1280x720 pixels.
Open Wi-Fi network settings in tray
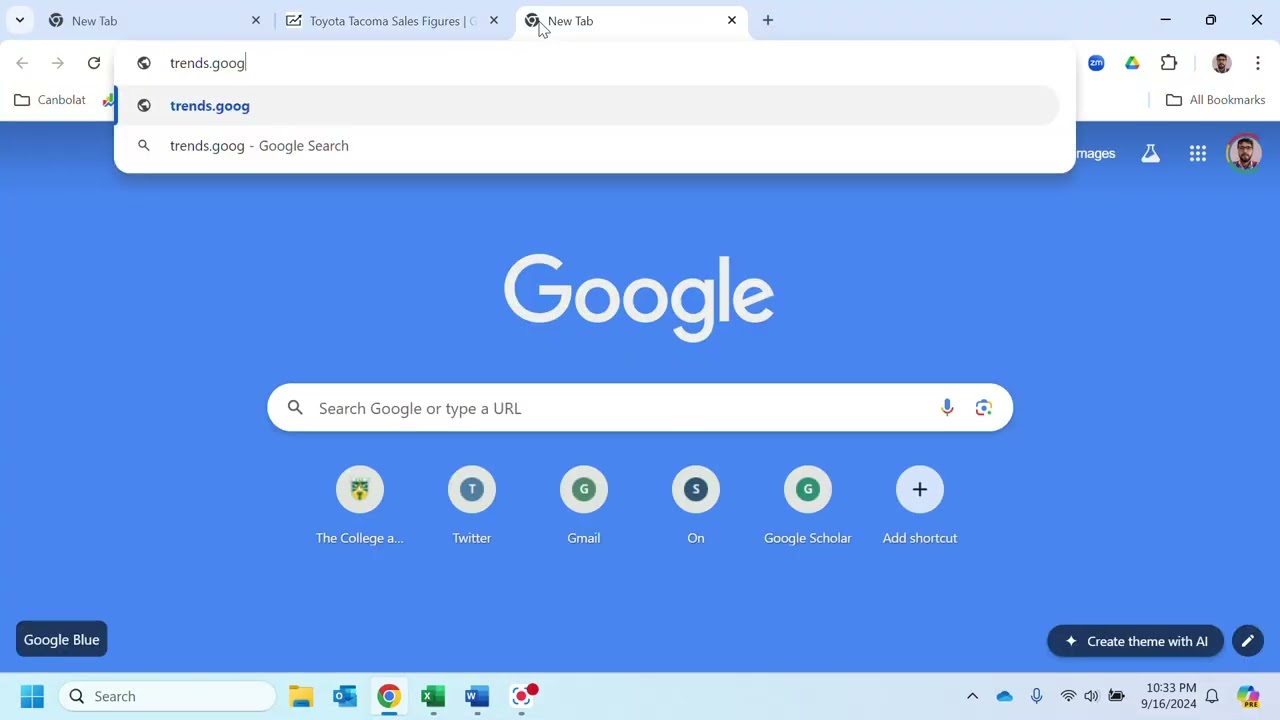[x=1068, y=696]
